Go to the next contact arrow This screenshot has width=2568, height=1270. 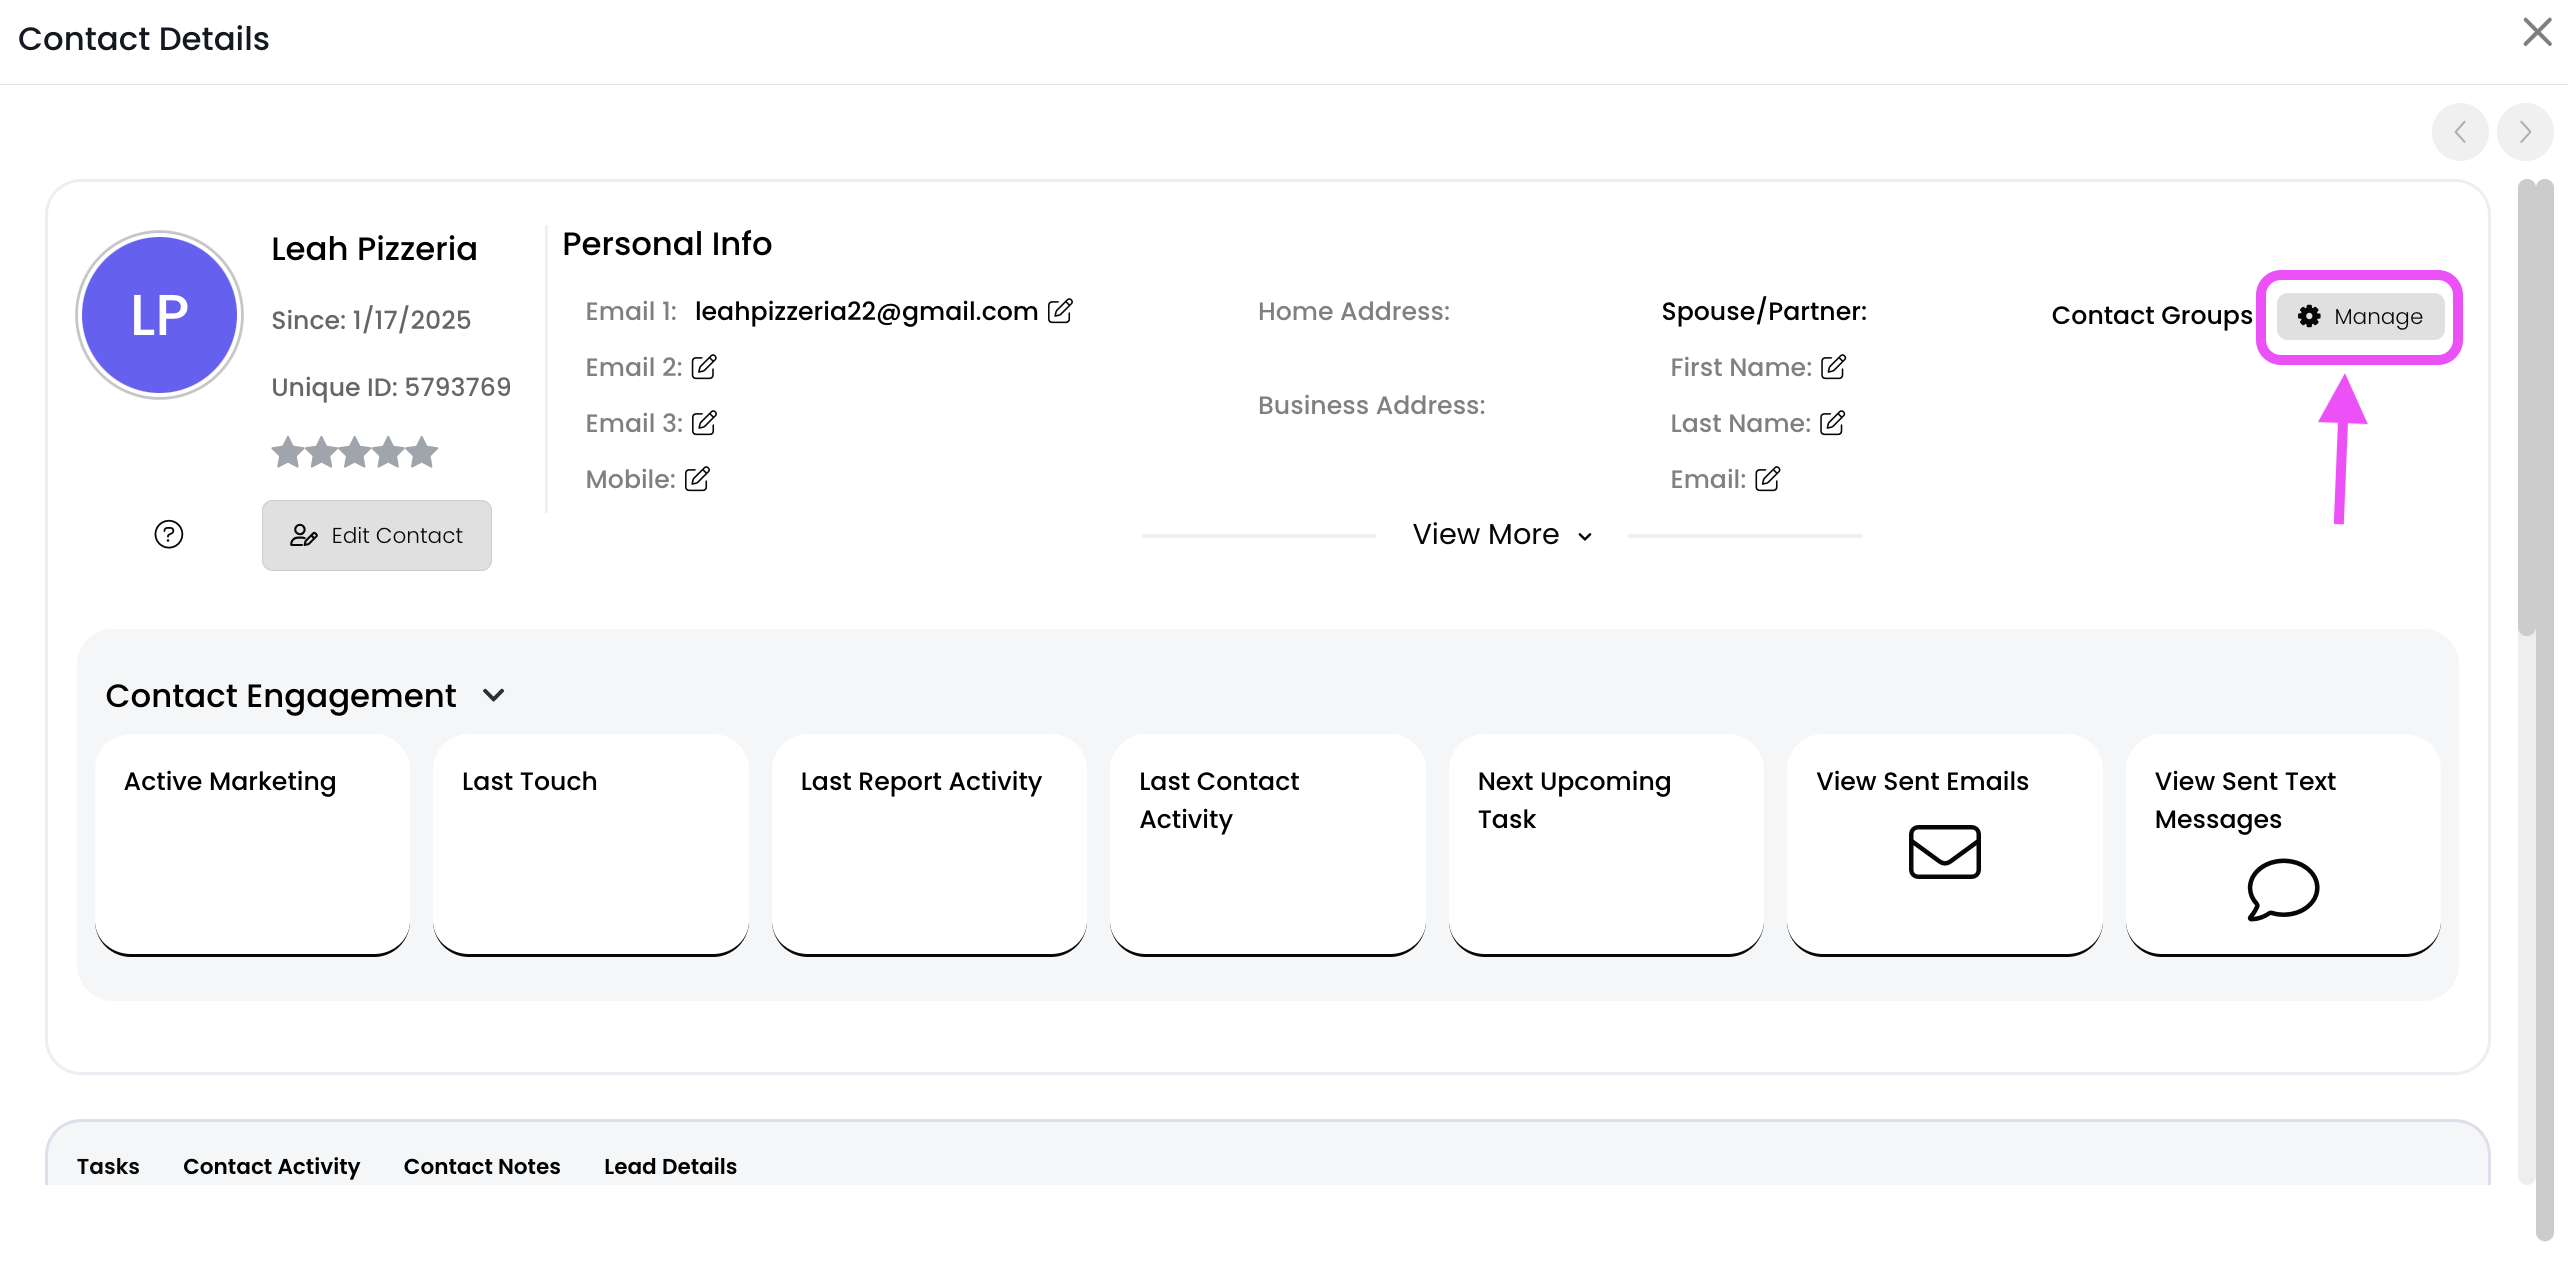coord(2525,132)
